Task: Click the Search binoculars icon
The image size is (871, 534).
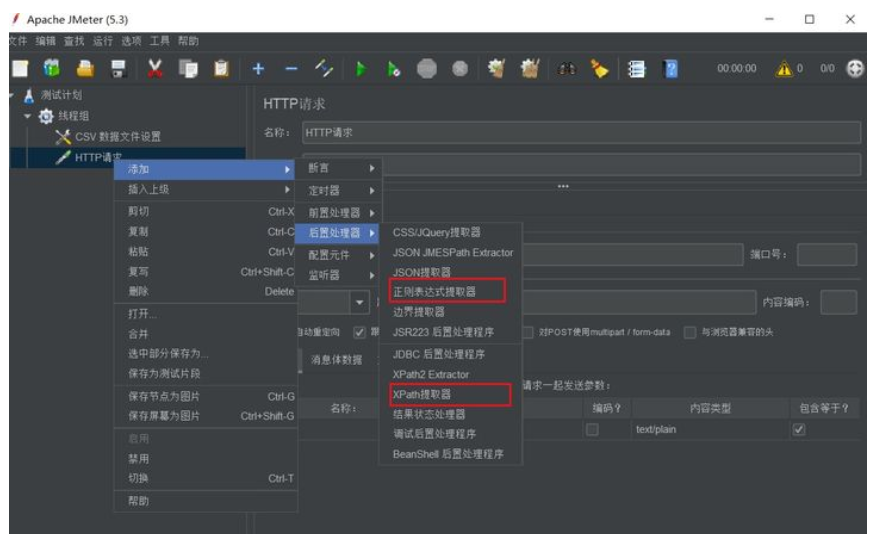Action: (x=567, y=69)
